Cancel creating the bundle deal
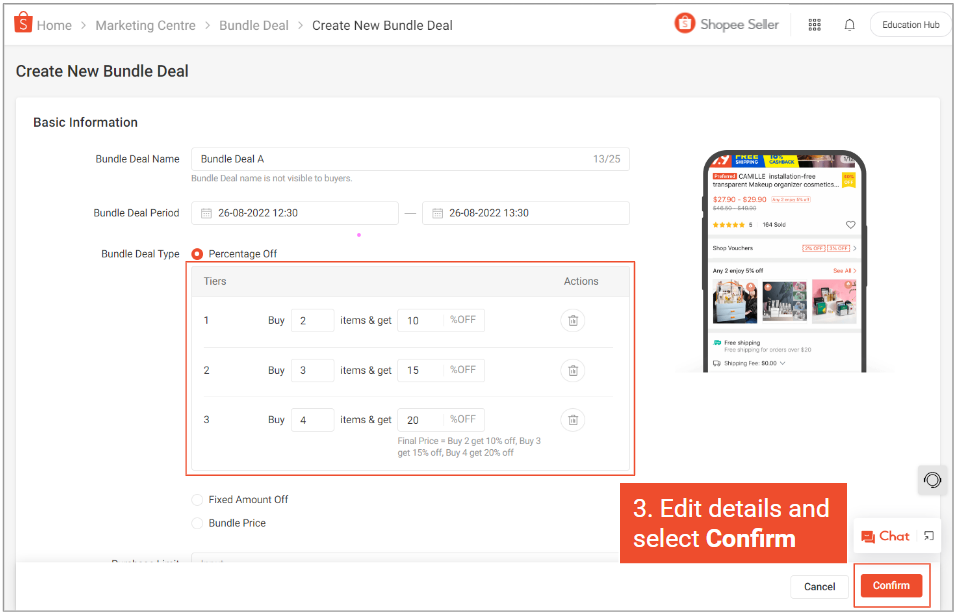This screenshot has height=613, width=956. (819, 586)
